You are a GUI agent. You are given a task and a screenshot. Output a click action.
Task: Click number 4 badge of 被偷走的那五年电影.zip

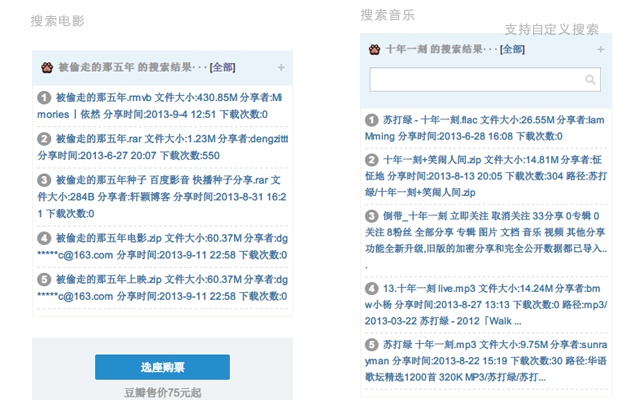tap(44, 239)
